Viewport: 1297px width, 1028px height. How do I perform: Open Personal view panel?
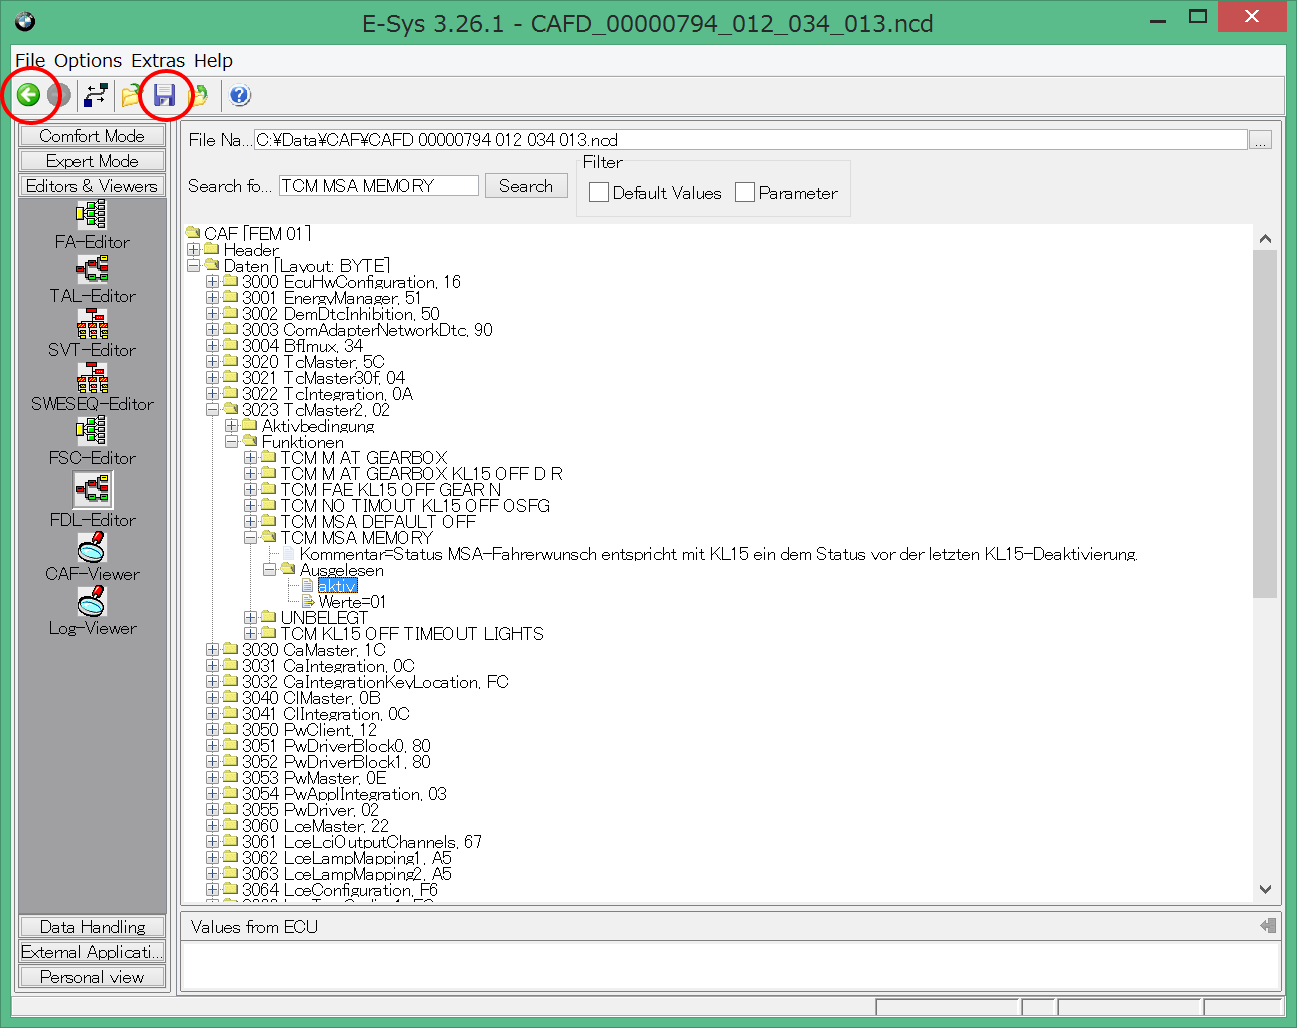pos(92,977)
